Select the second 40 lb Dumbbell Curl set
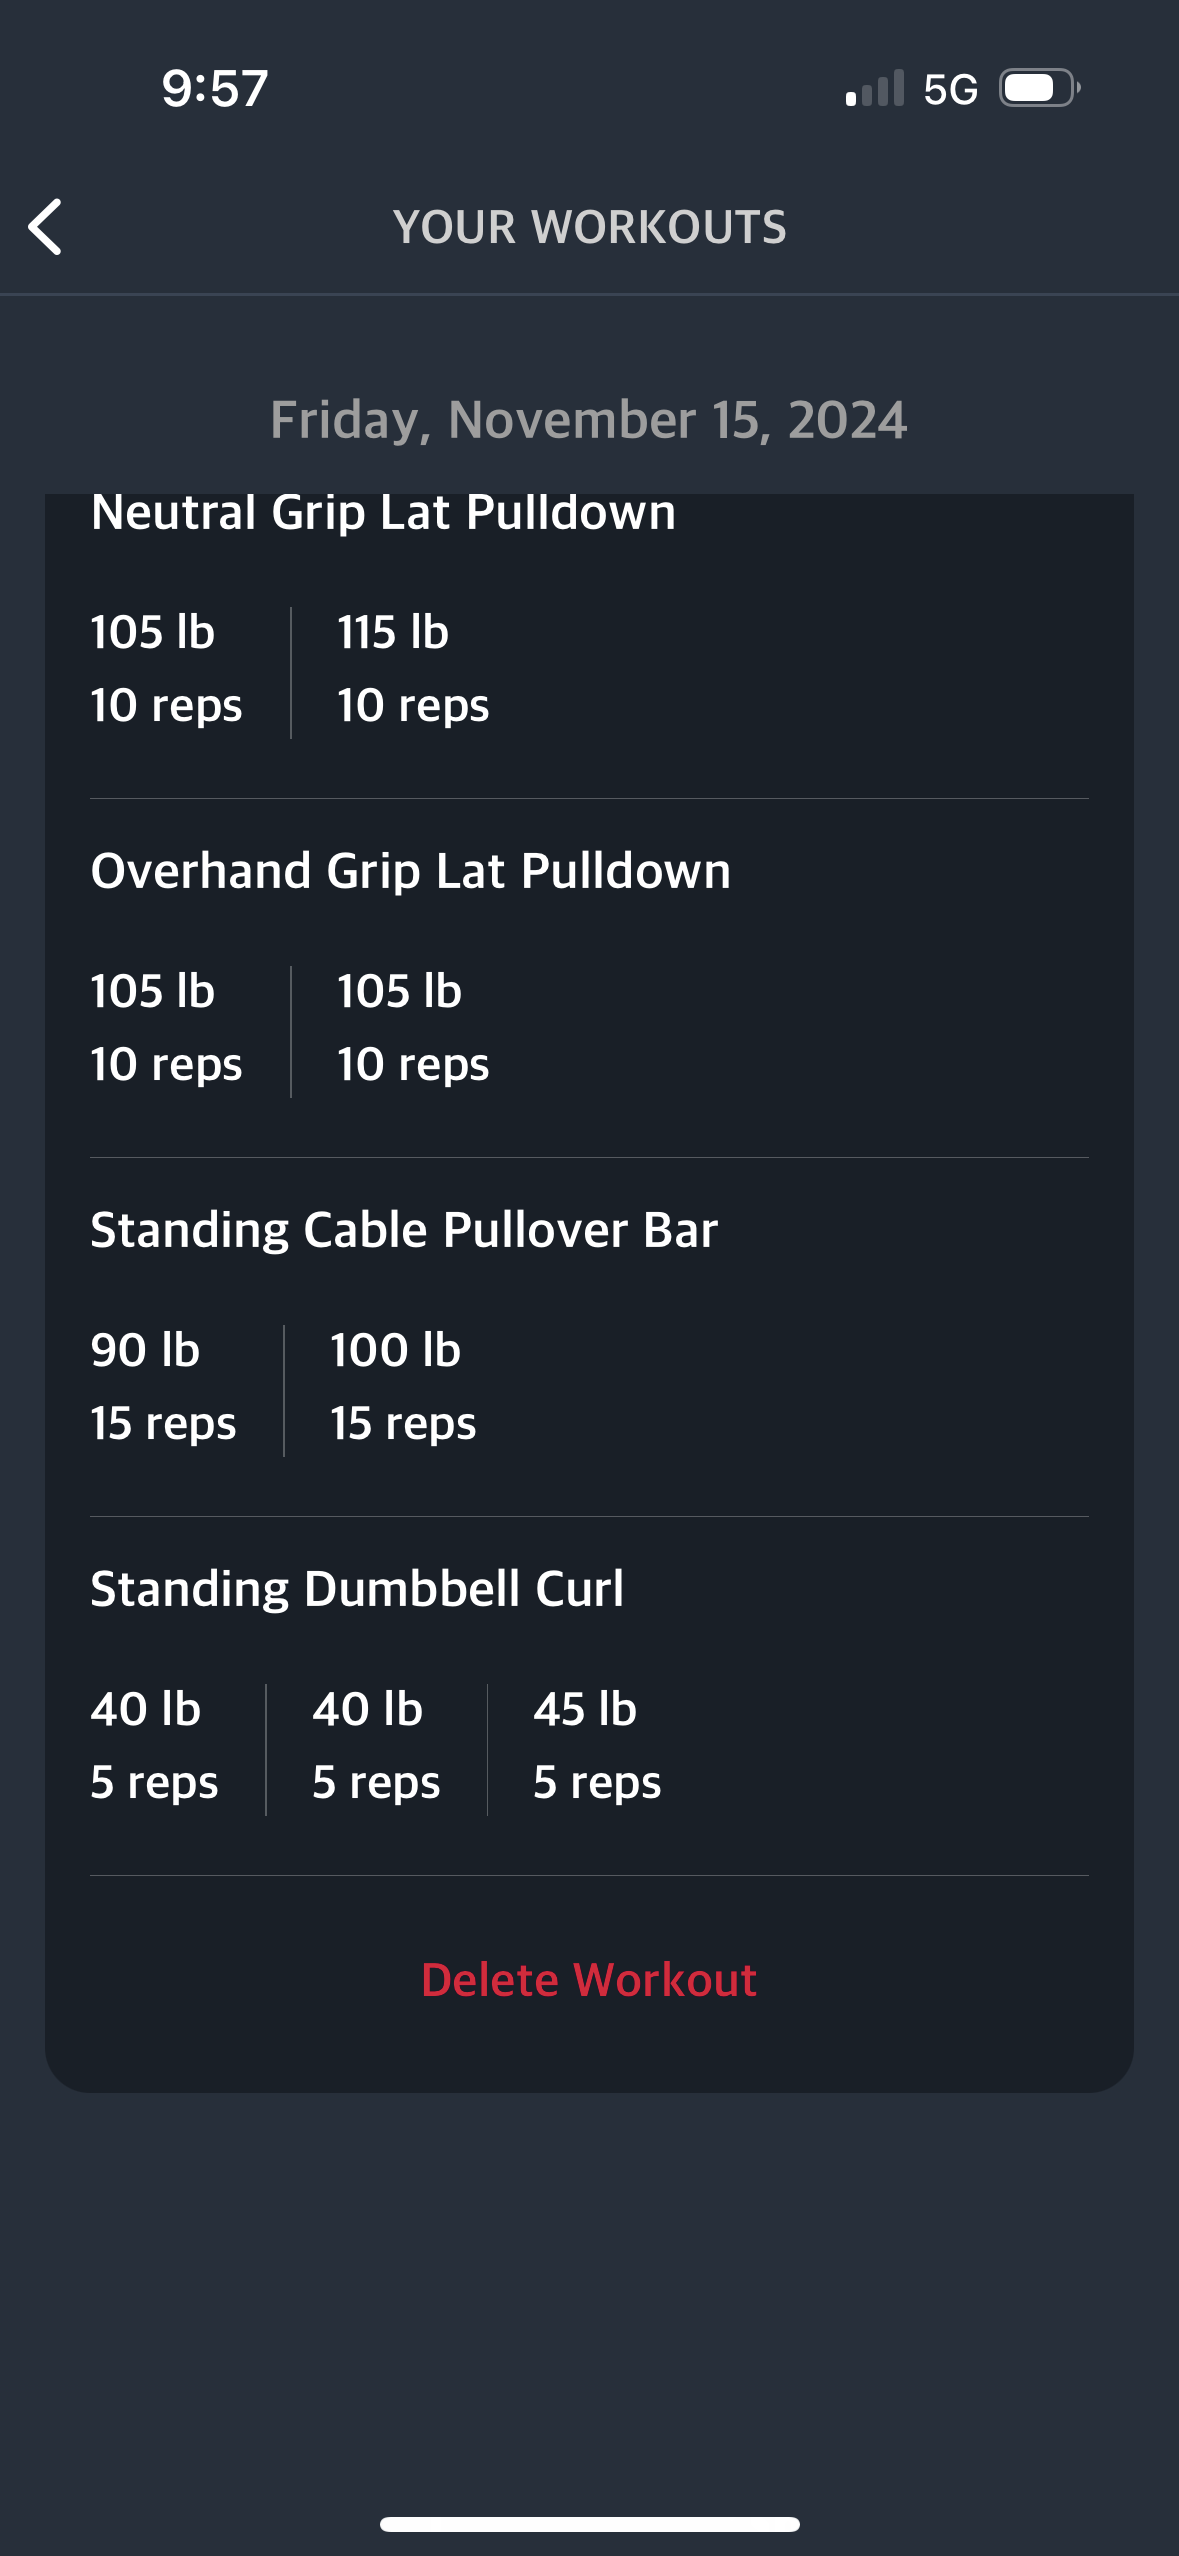 click(x=376, y=1746)
